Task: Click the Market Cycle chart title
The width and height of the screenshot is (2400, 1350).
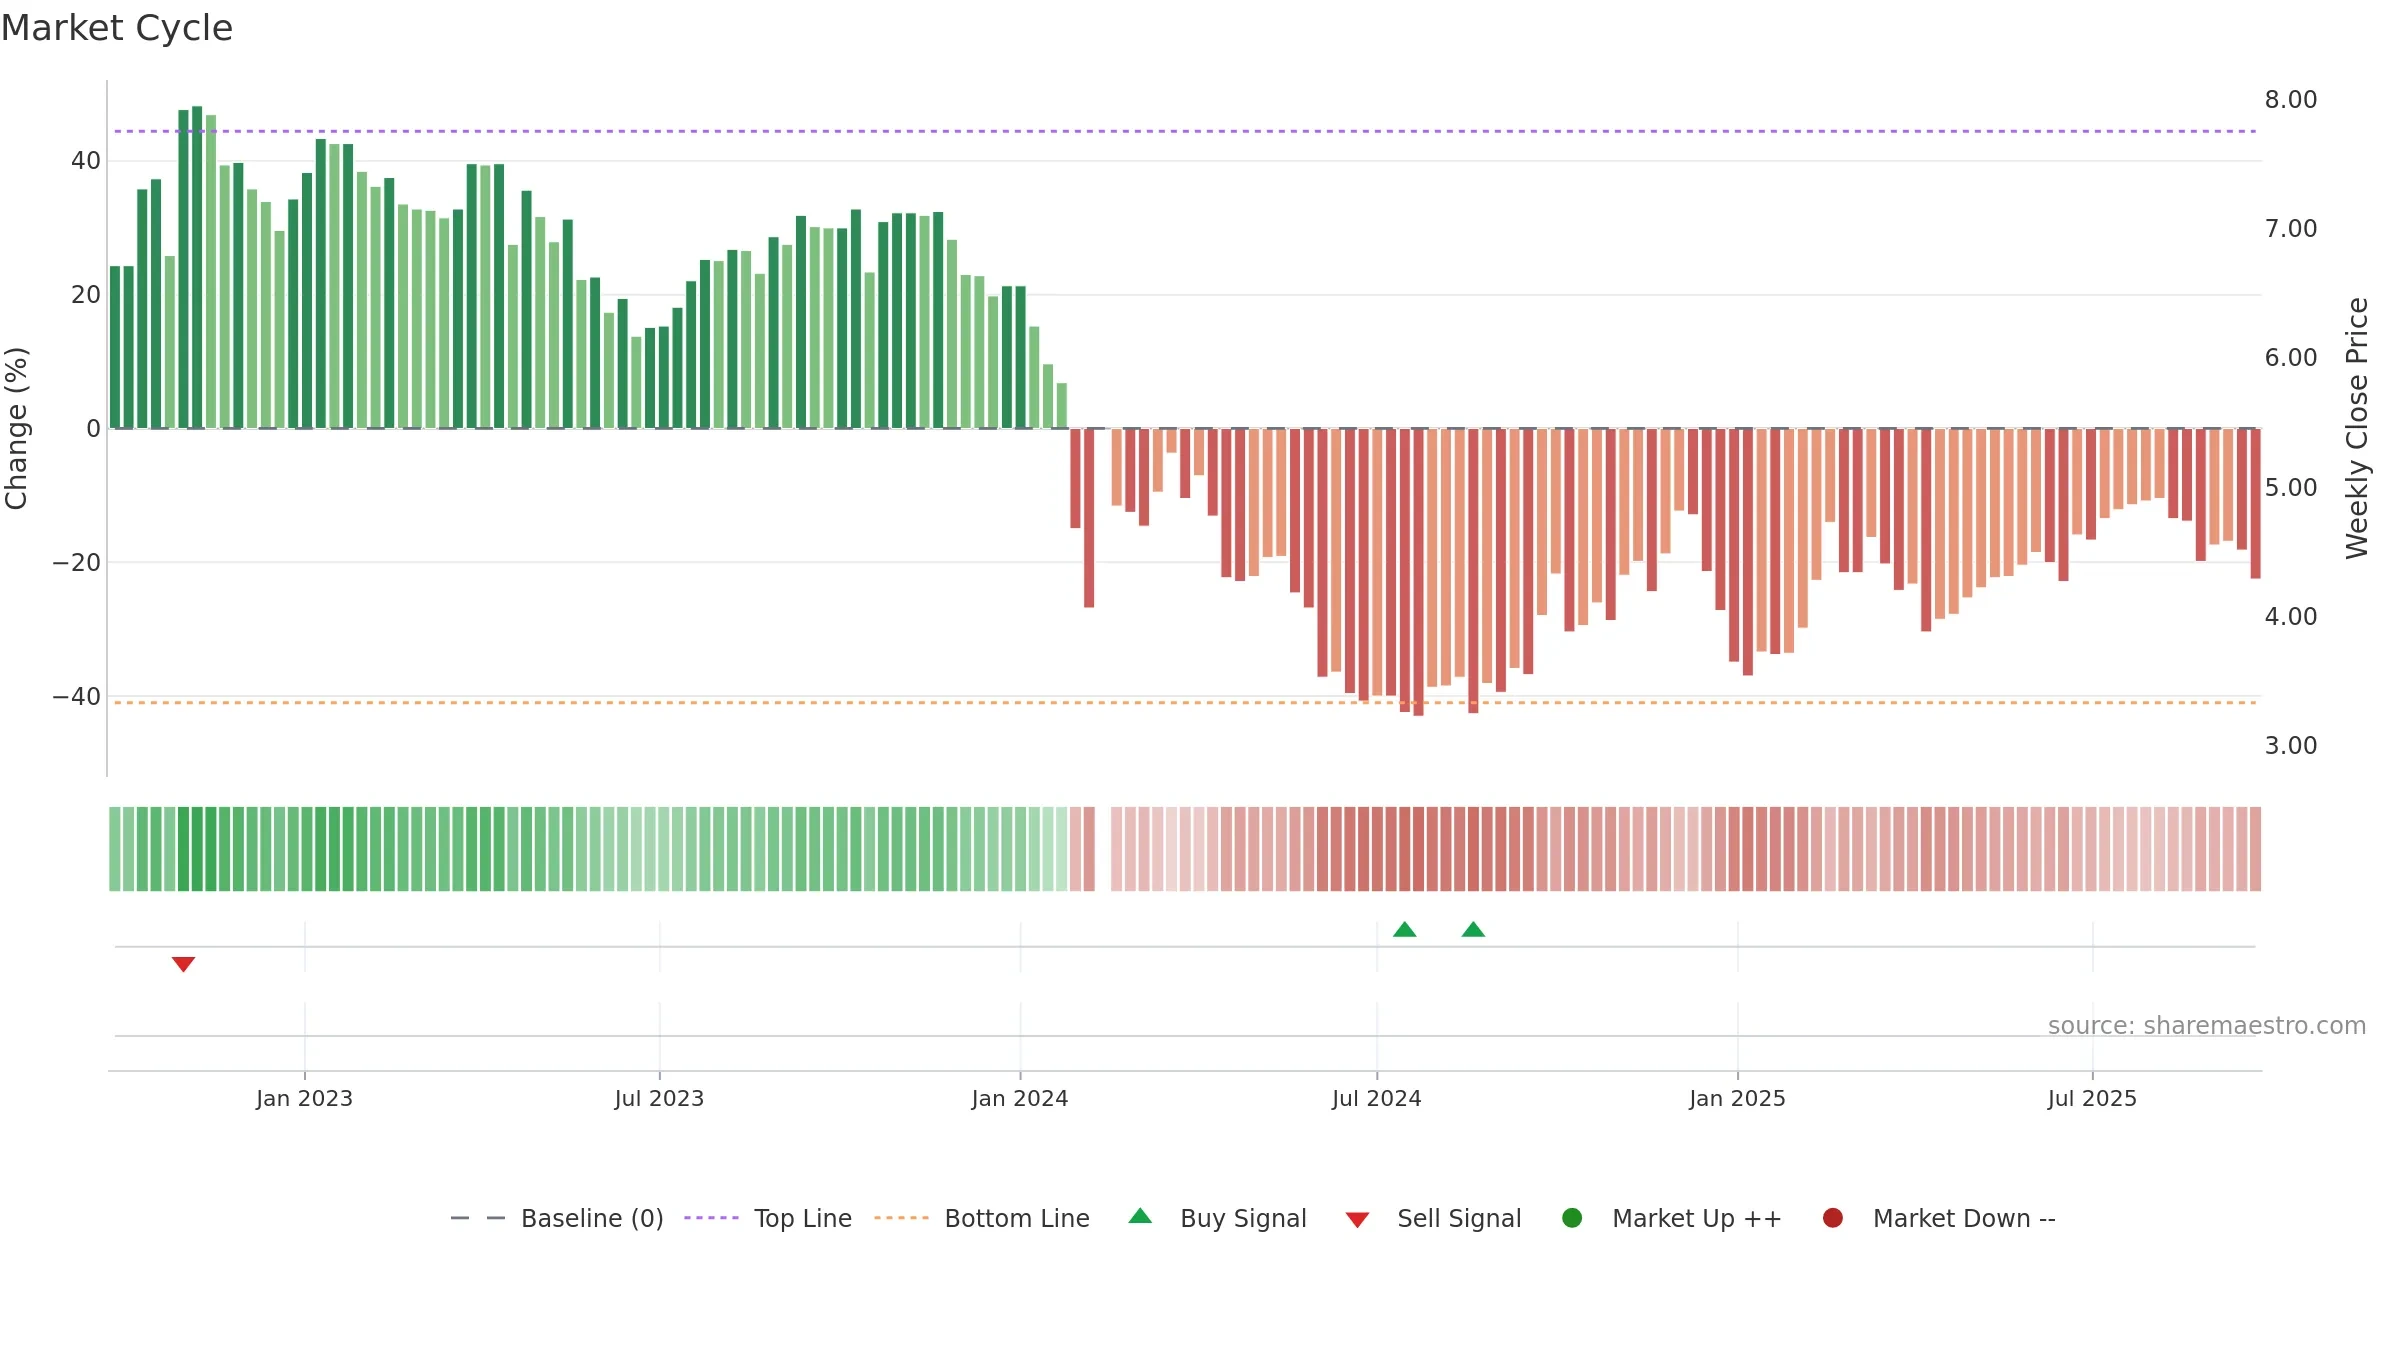Action: click(117, 28)
